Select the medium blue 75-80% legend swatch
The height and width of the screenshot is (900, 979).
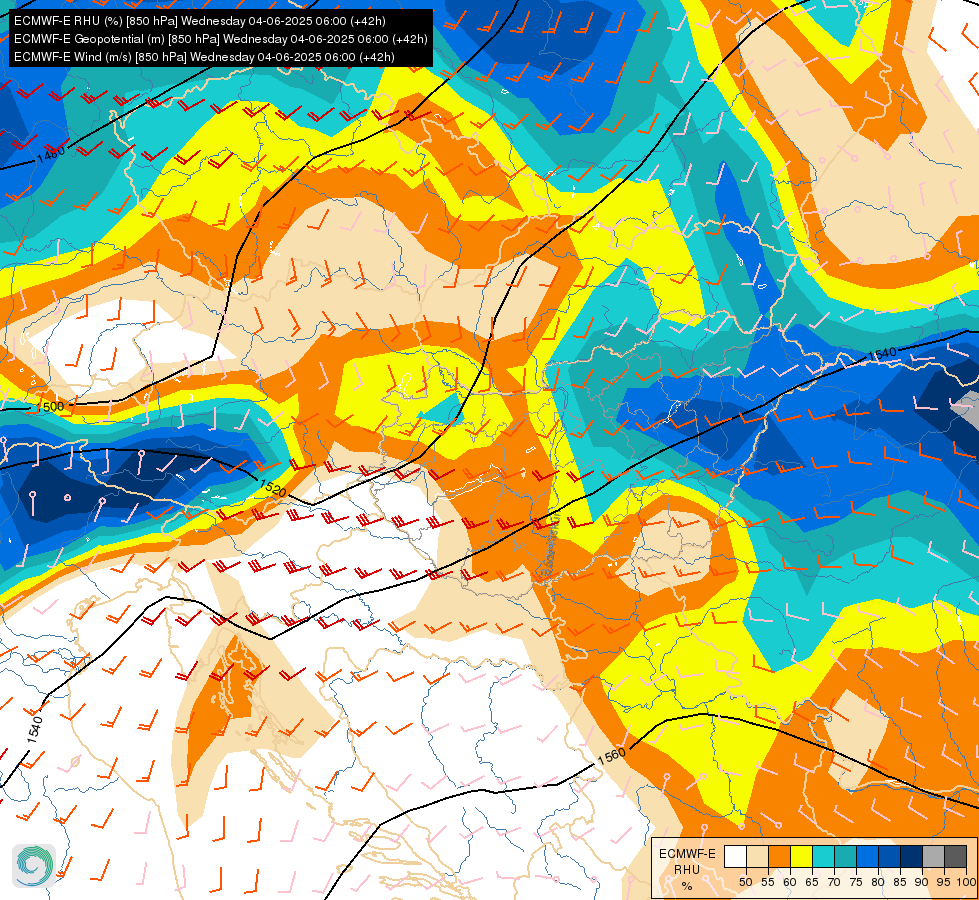(x=867, y=856)
